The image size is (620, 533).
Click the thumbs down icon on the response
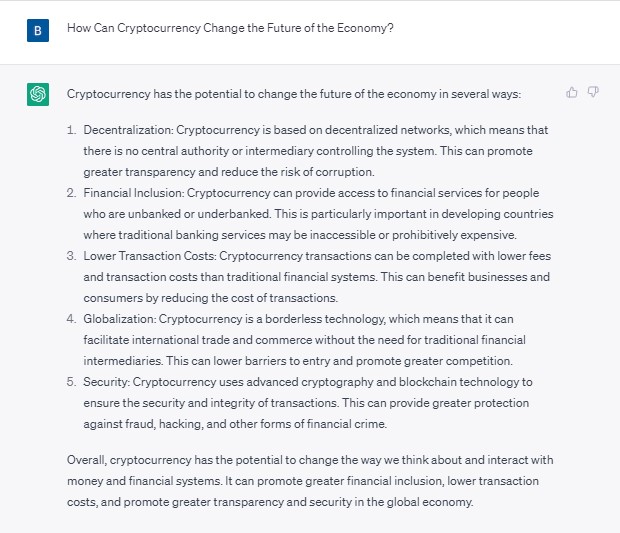tap(593, 92)
